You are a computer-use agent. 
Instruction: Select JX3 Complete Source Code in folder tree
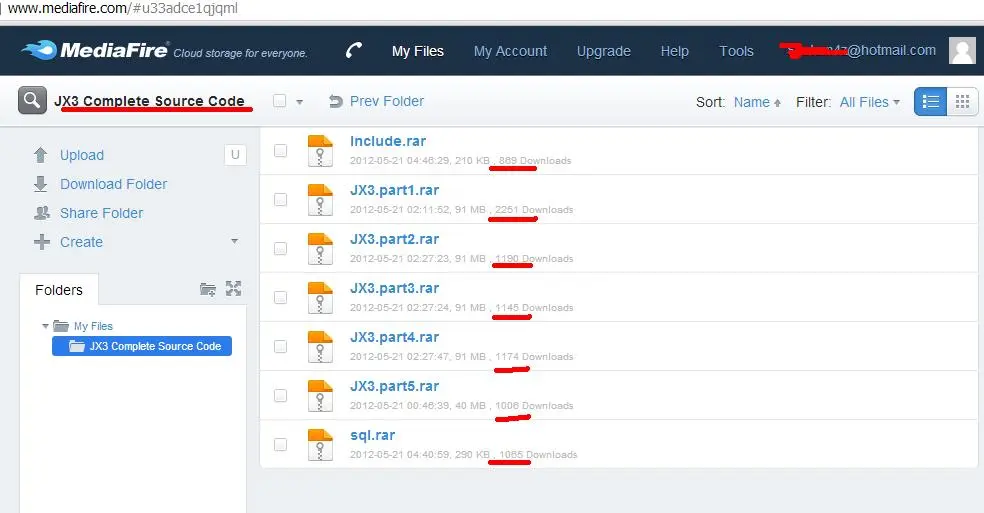point(142,346)
